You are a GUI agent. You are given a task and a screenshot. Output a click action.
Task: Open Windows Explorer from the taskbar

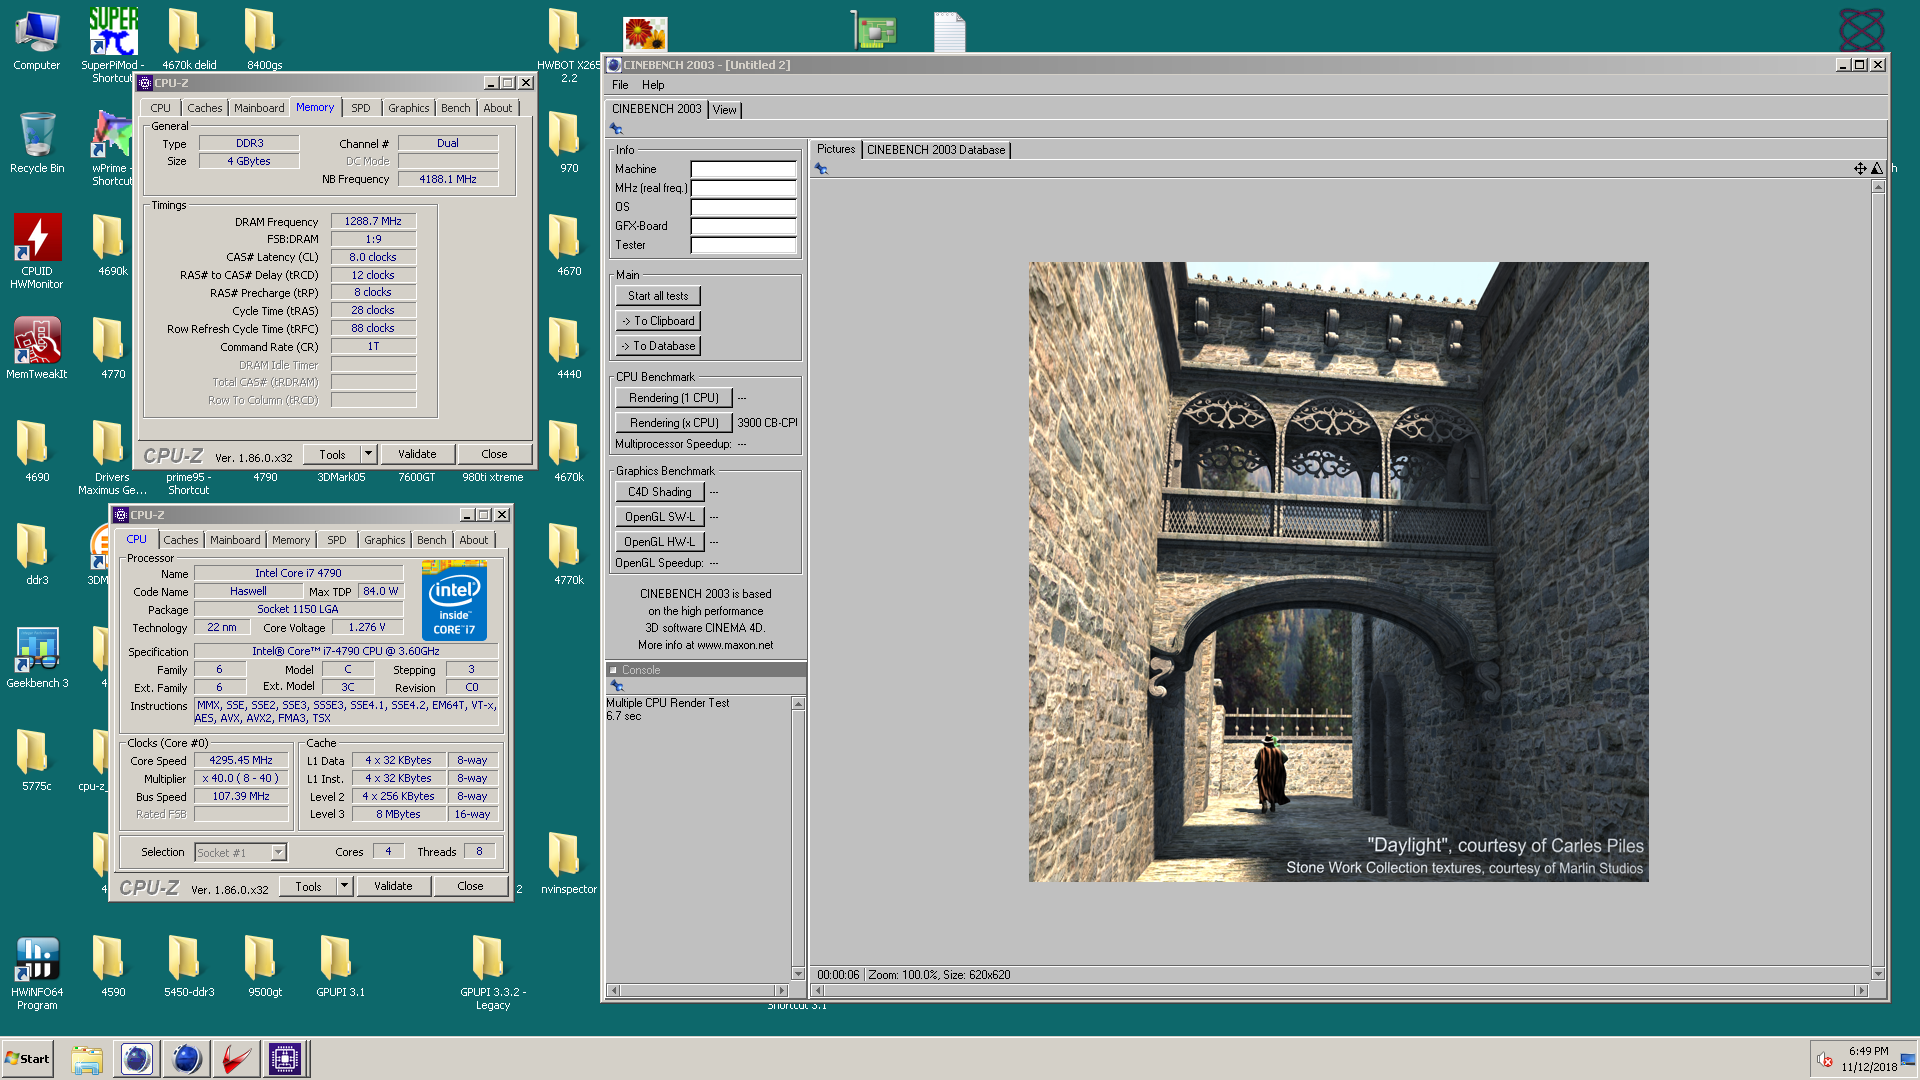[x=87, y=1058]
